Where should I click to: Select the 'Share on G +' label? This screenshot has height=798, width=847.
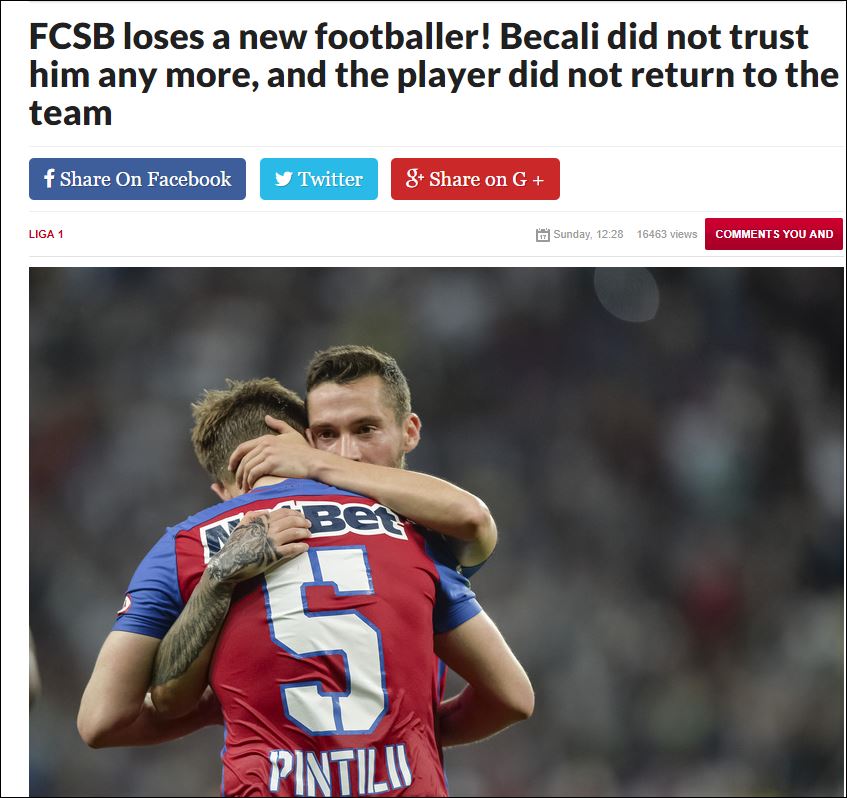click(x=486, y=179)
